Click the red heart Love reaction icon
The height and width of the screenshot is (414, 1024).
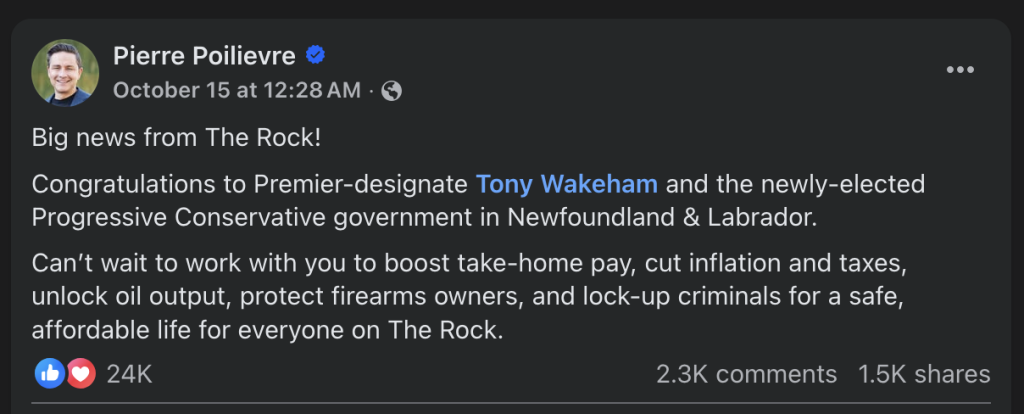(x=79, y=374)
